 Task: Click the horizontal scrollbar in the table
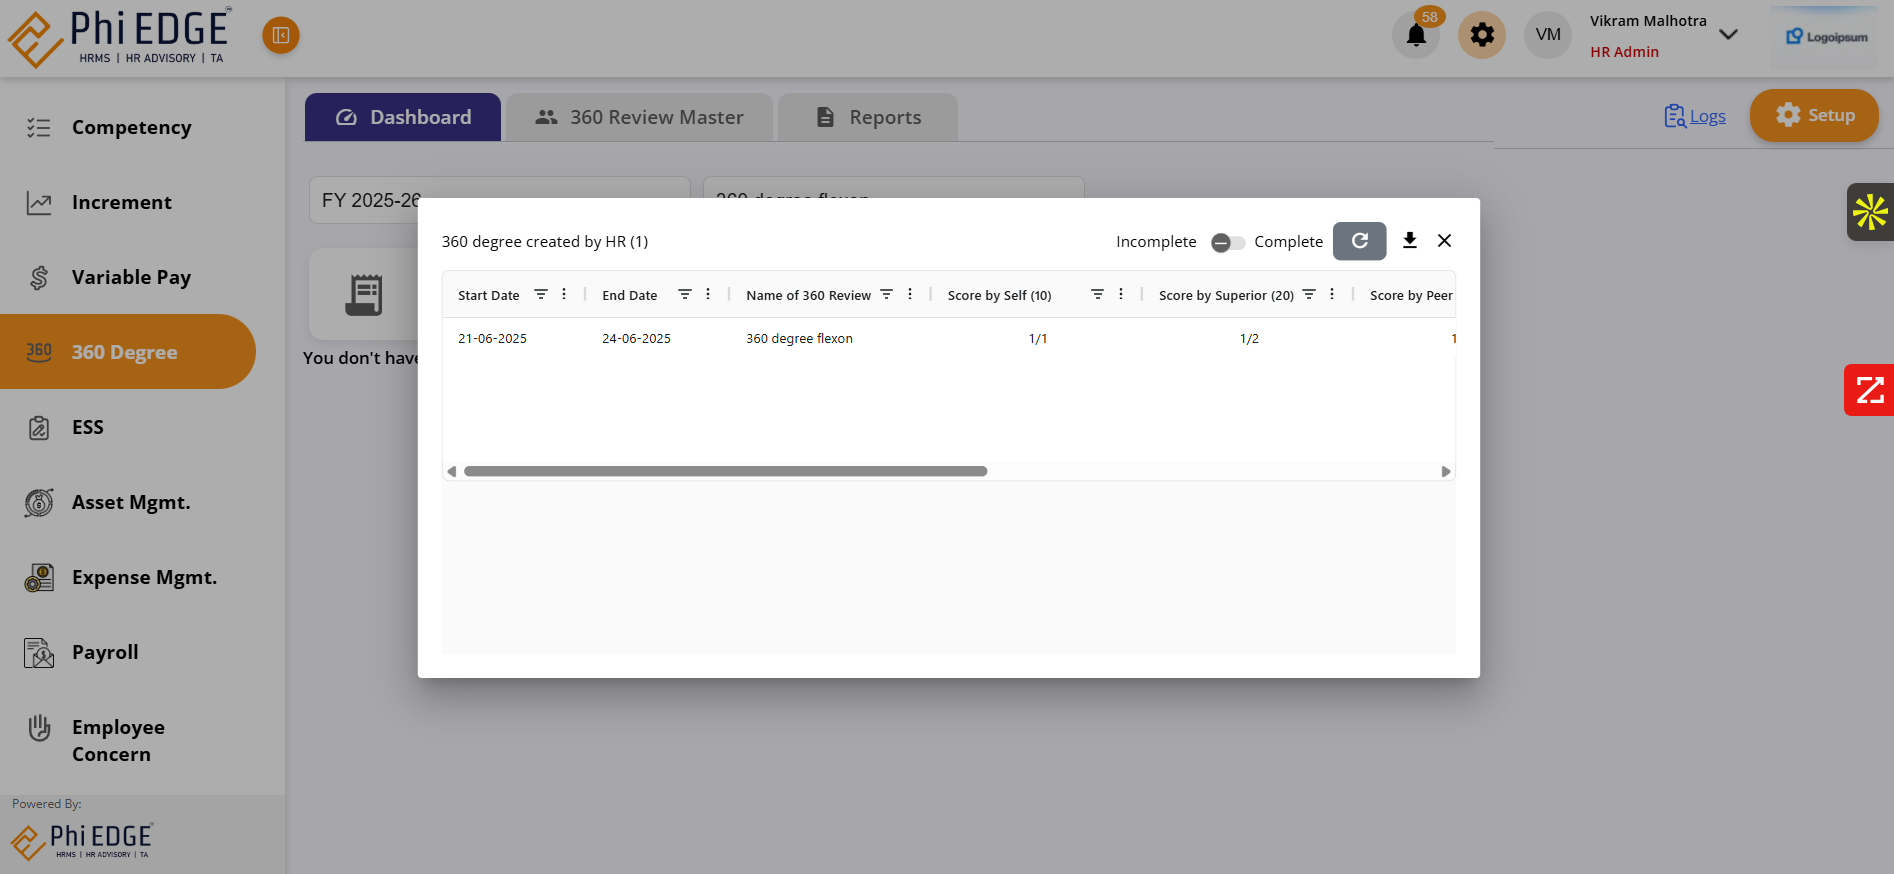(725, 471)
